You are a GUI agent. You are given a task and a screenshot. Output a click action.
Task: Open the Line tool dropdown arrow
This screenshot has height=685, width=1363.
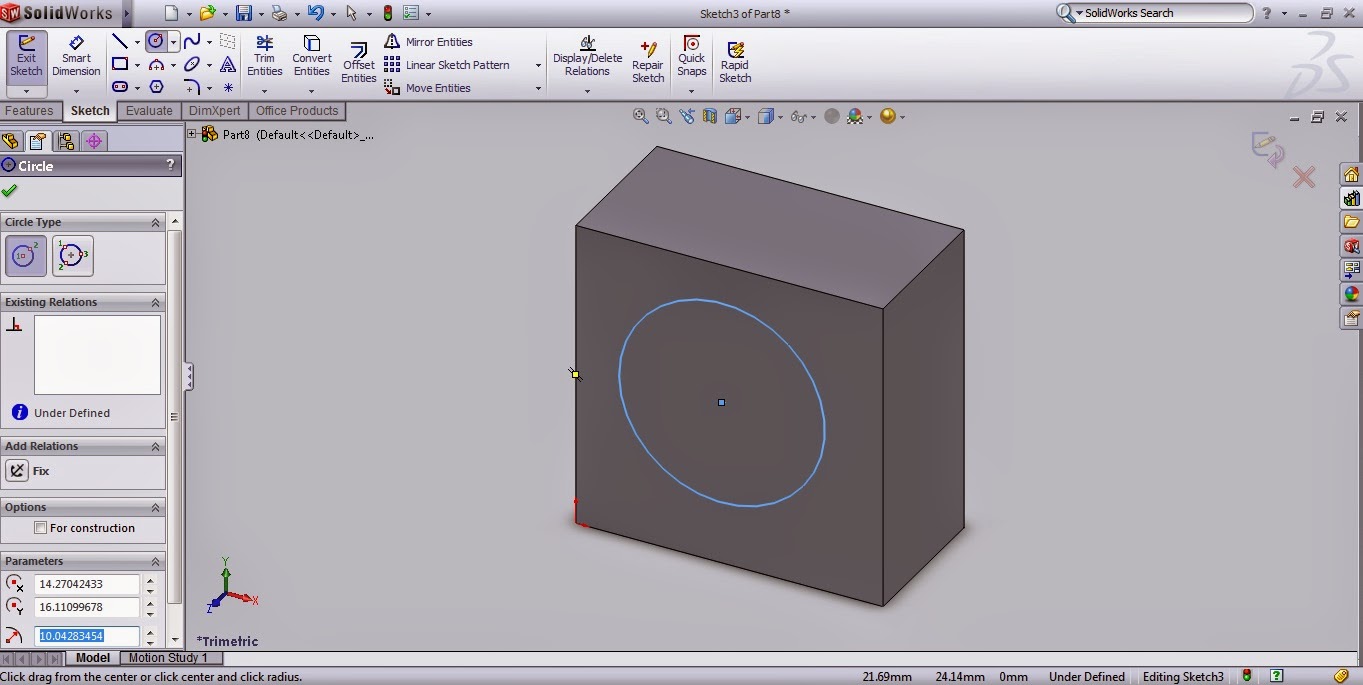tap(137, 42)
